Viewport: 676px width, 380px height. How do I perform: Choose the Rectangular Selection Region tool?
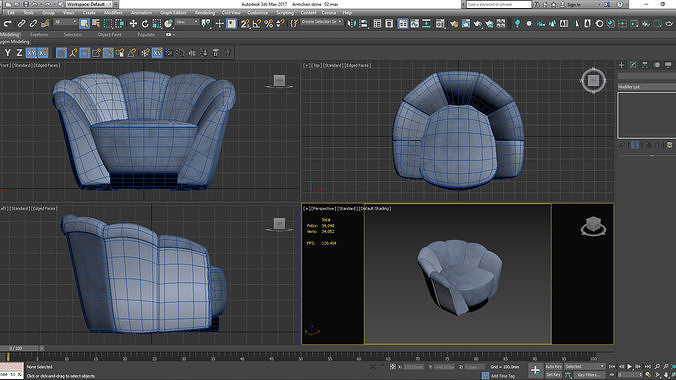click(x=108, y=24)
